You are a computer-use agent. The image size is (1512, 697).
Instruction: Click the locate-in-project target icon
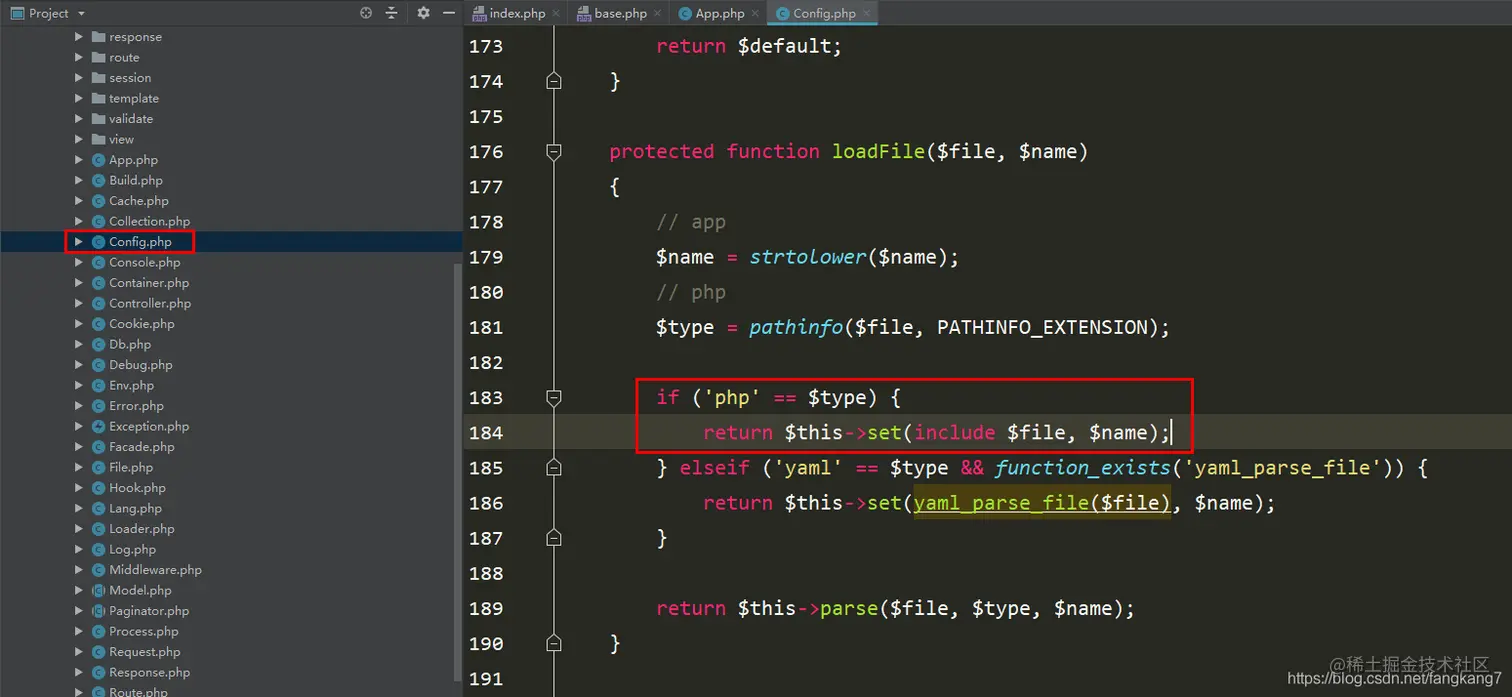(x=366, y=13)
